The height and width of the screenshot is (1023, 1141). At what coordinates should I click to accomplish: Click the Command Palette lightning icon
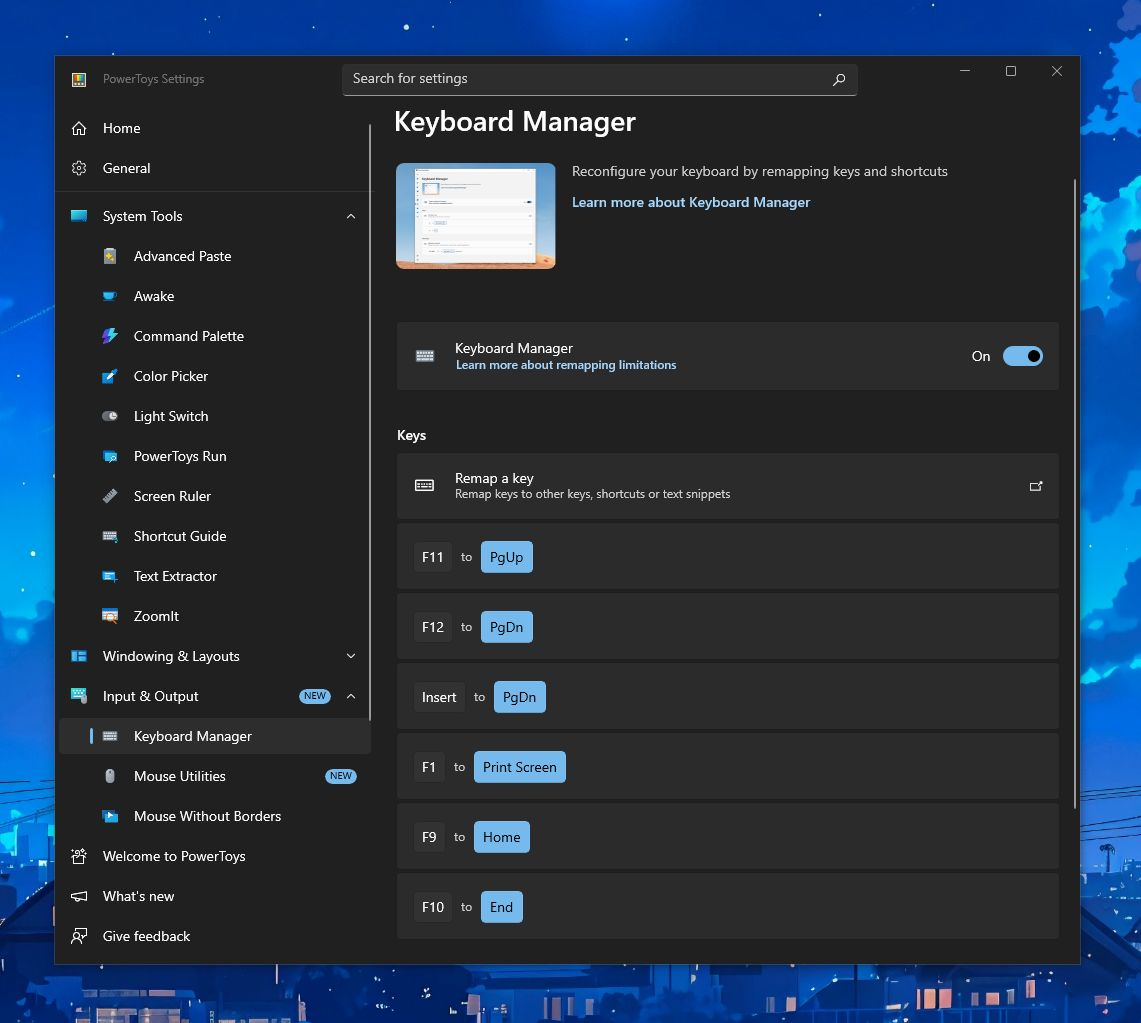tap(110, 336)
